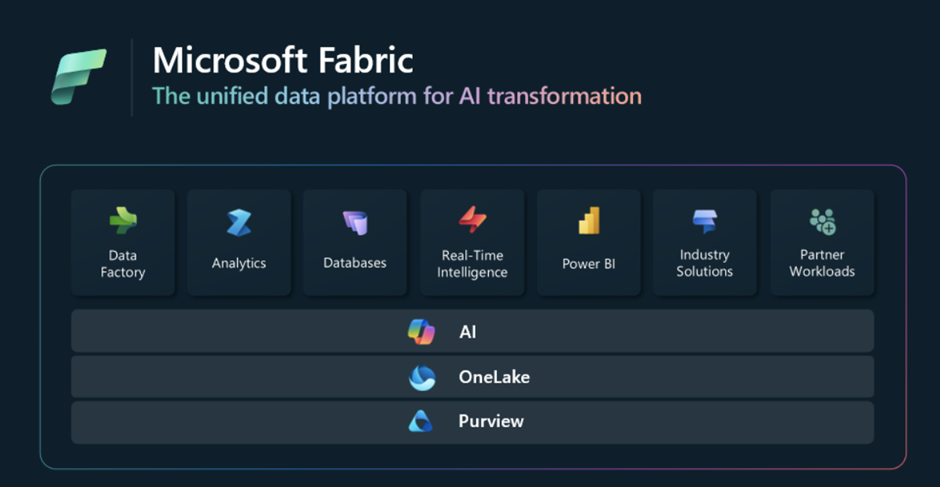Click the Microsoft Fabric title text

[283, 60]
